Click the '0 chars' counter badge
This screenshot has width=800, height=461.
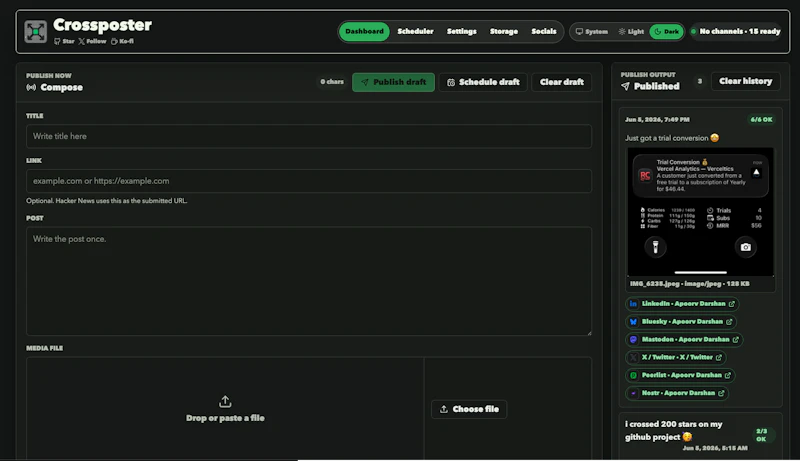click(x=332, y=82)
